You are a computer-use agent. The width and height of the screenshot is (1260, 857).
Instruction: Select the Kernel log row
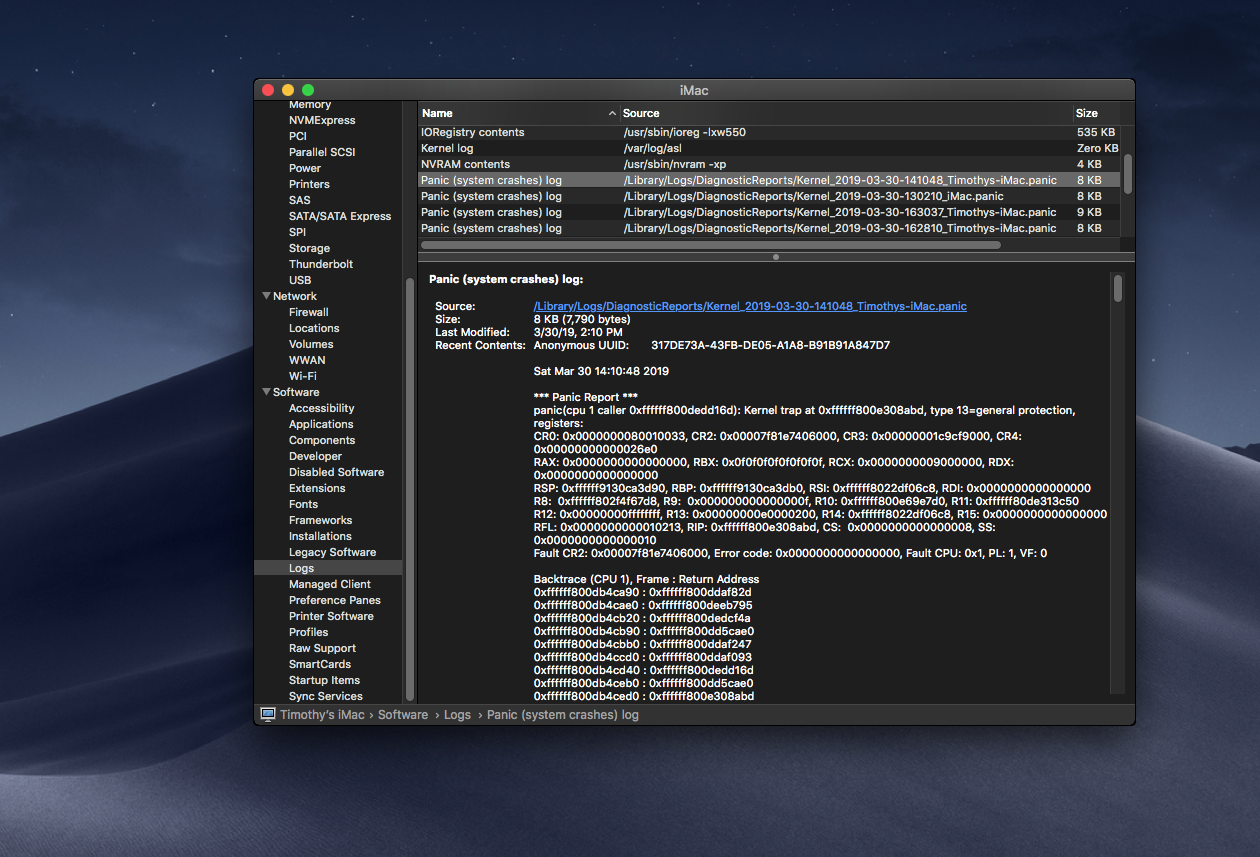769,148
